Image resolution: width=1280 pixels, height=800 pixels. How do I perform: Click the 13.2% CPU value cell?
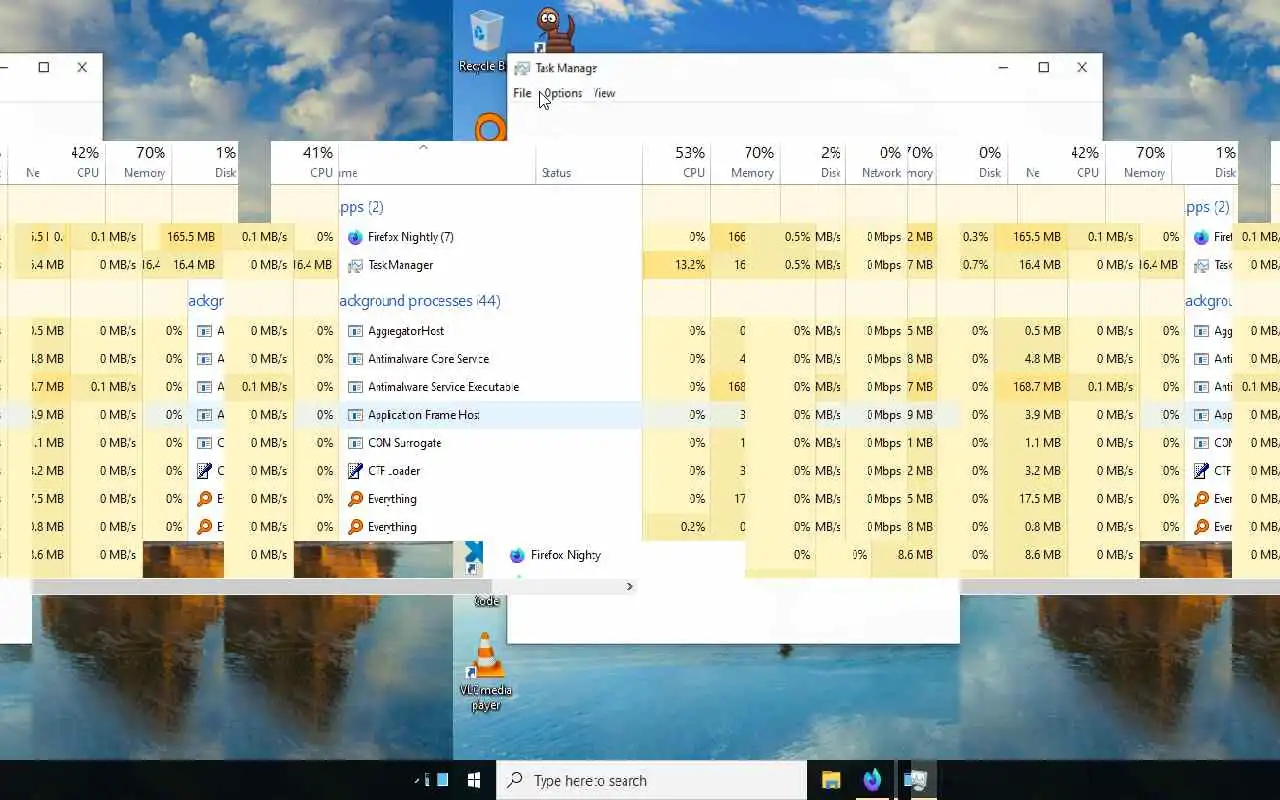pos(677,265)
